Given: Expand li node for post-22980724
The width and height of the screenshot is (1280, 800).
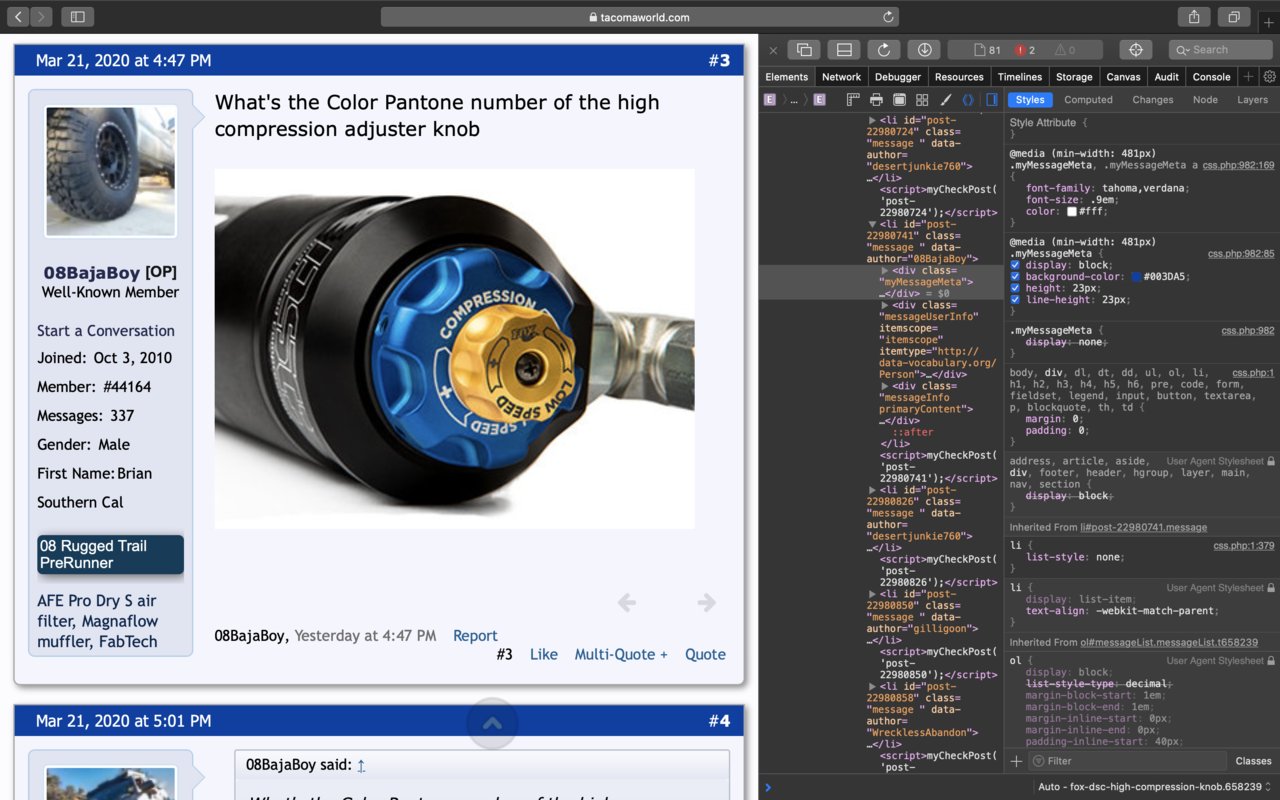Looking at the screenshot, I should point(872,120).
